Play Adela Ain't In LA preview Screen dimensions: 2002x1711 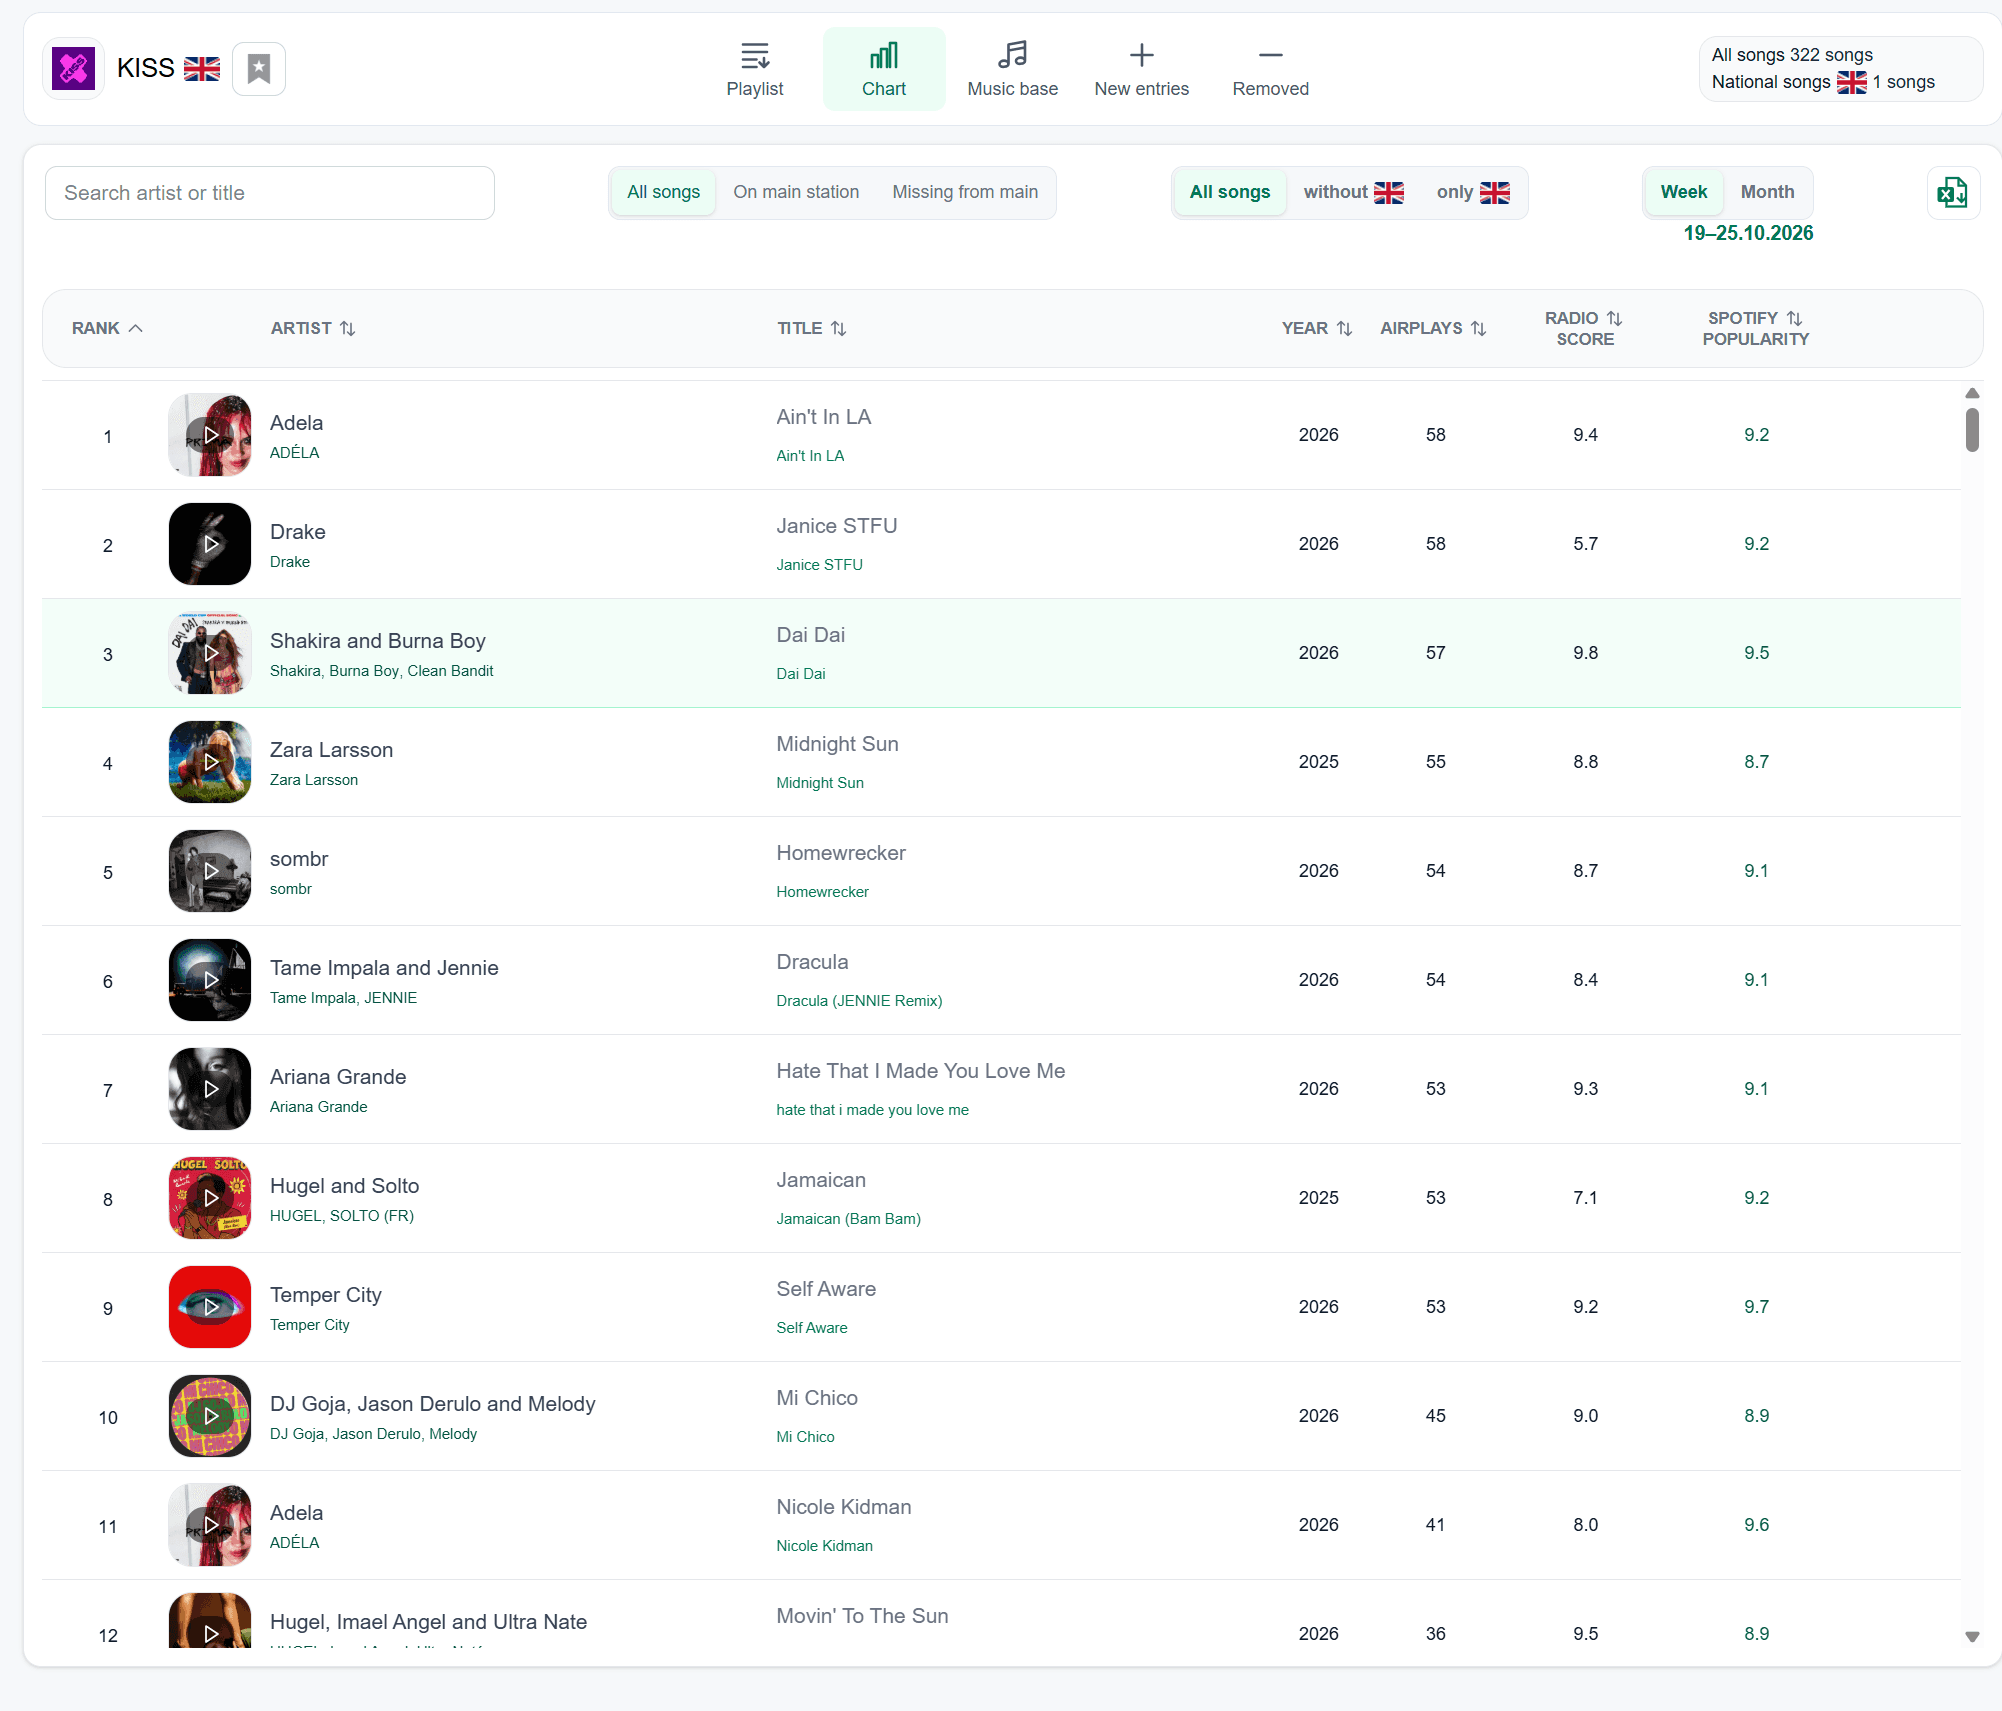tap(210, 435)
